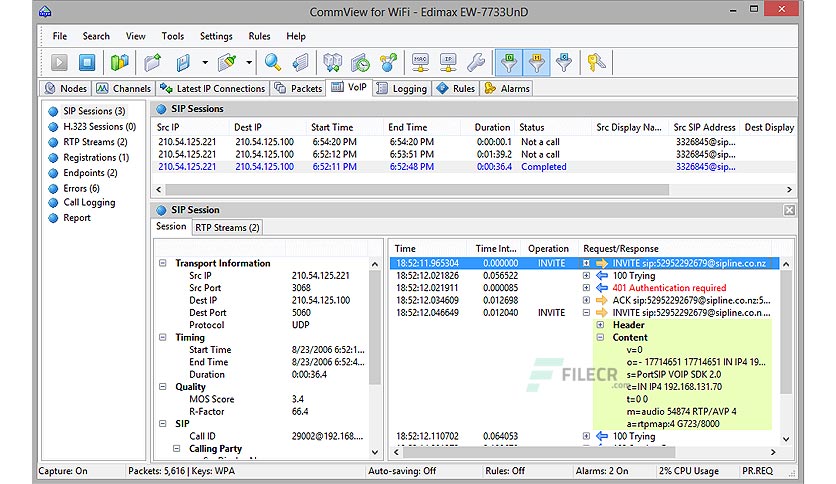This screenshot has height=484, width=836.
Task: Select the Completed SIP session row
Action: [x=474, y=167]
